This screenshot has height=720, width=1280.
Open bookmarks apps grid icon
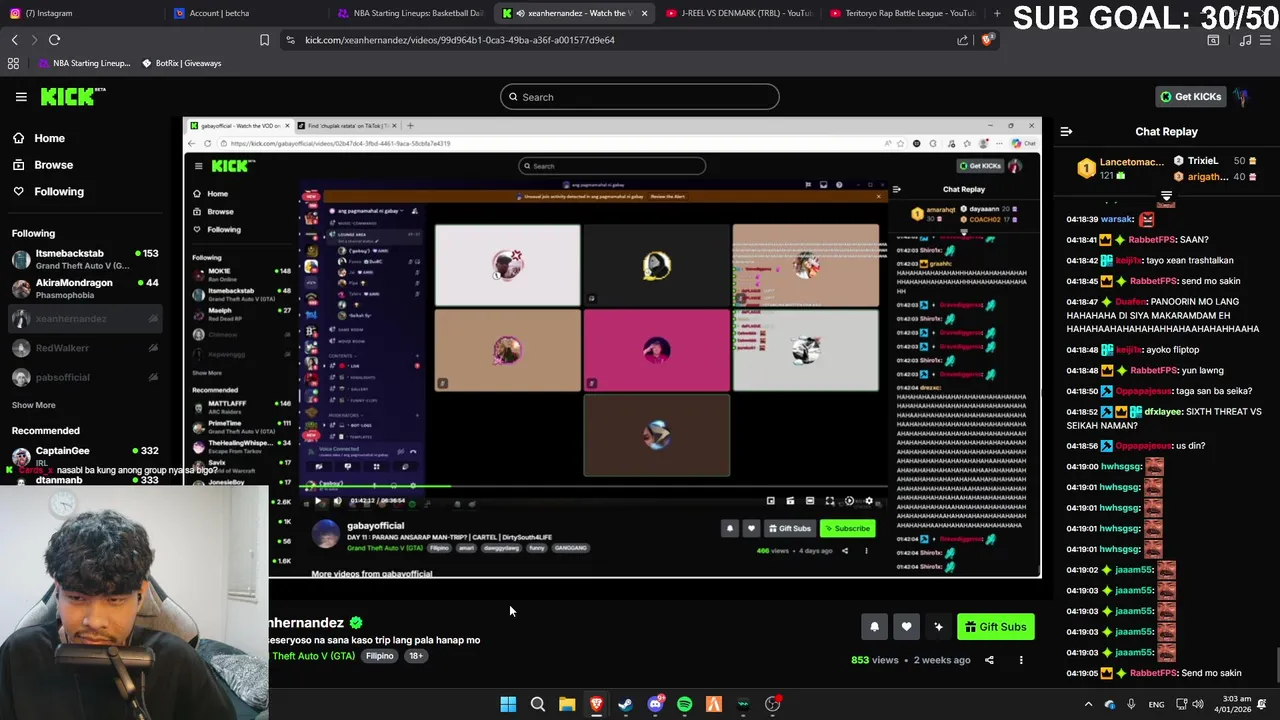pyautogui.click(x=13, y=63)
